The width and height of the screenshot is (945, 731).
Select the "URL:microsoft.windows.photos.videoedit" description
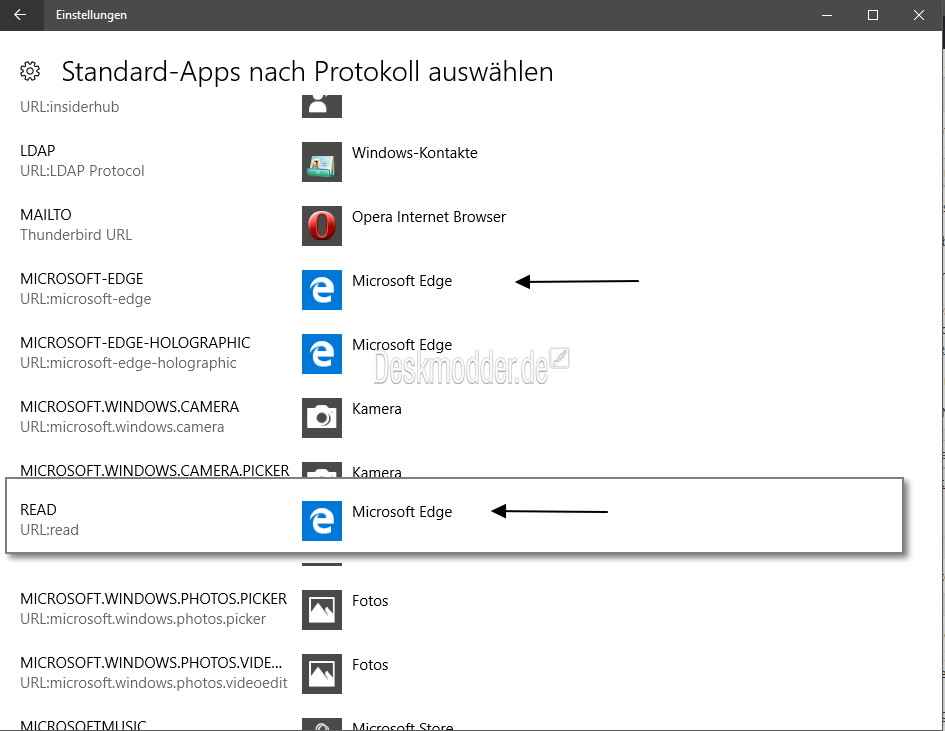tap(154, 683)
